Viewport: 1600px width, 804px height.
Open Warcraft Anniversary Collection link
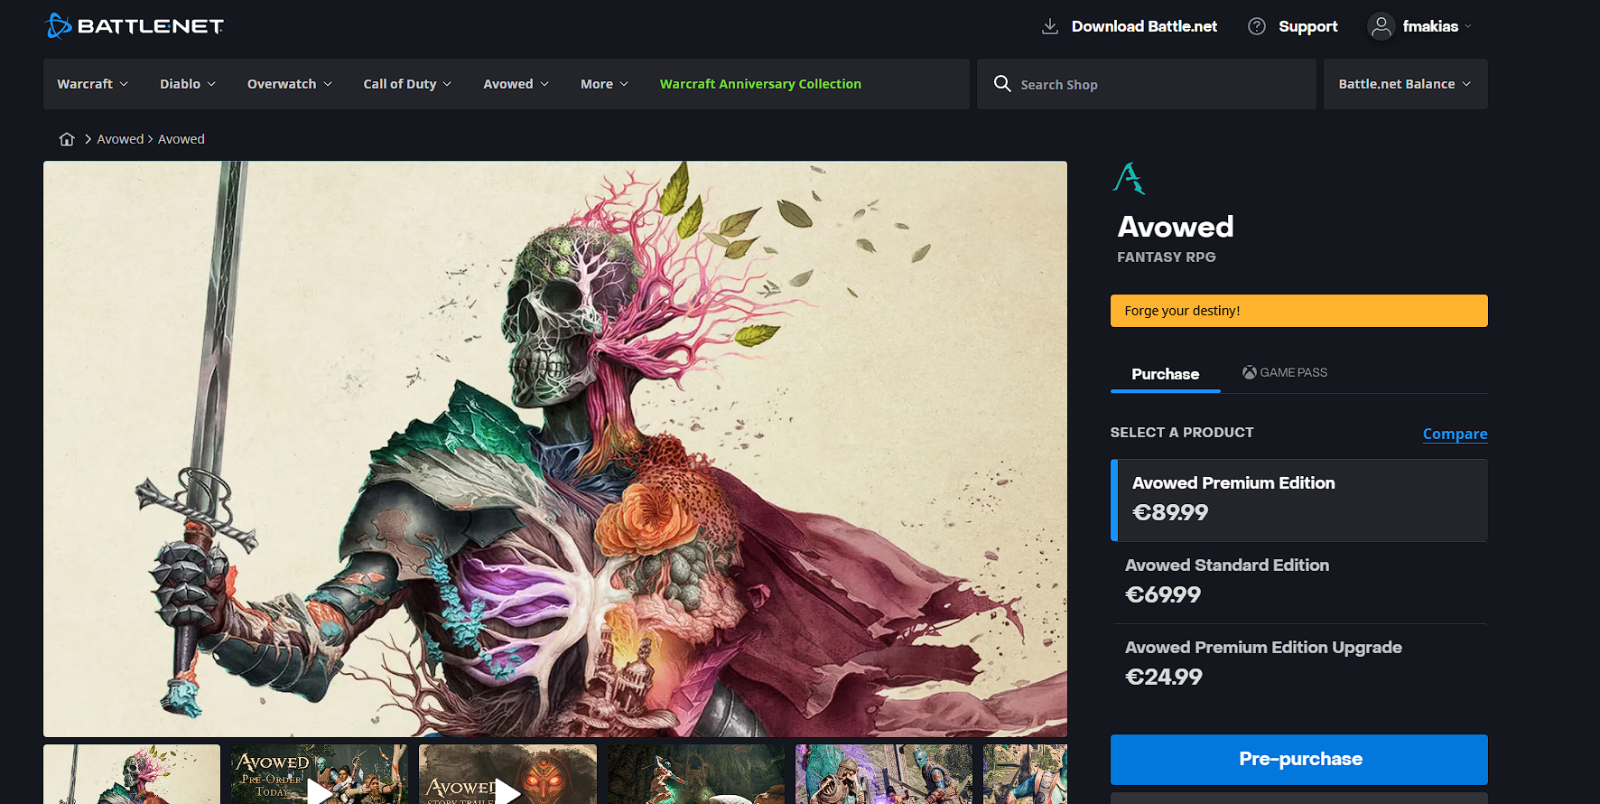click(760, 84)
